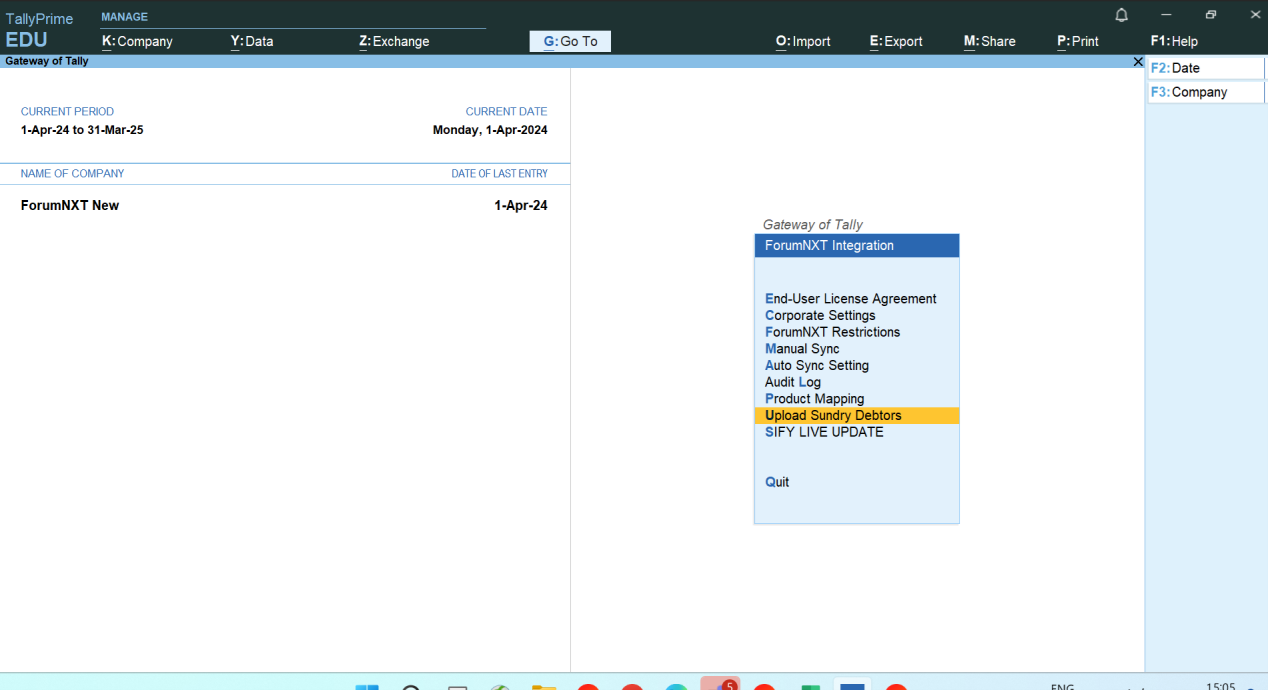1268x690 pixels.
Task: Click the G: Go To button
Action: pos(570,41)
